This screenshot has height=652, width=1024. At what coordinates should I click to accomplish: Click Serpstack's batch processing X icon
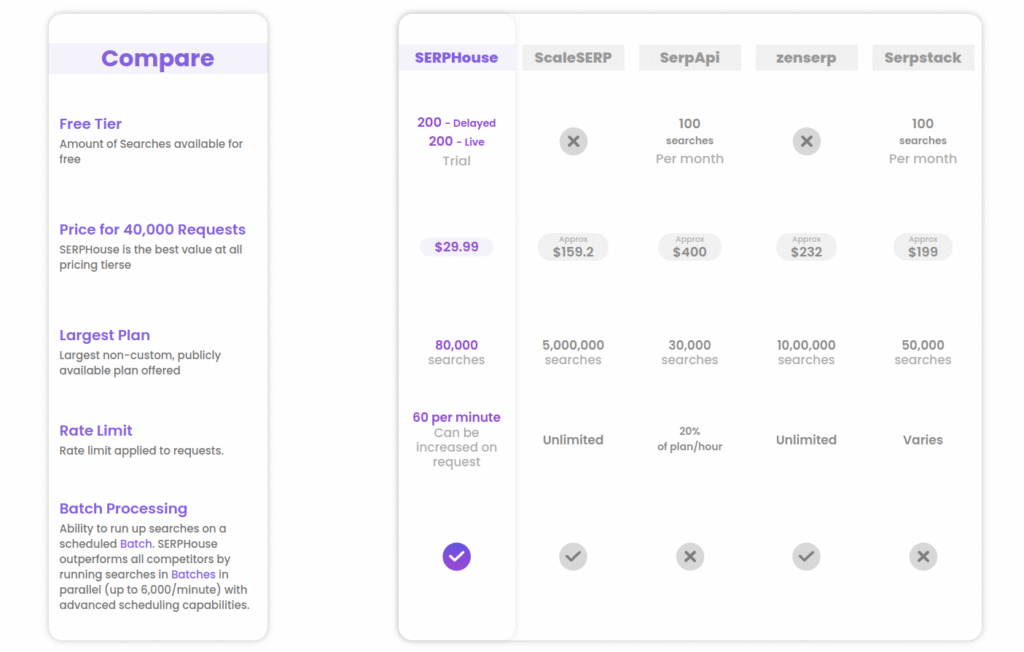point(923,556)
